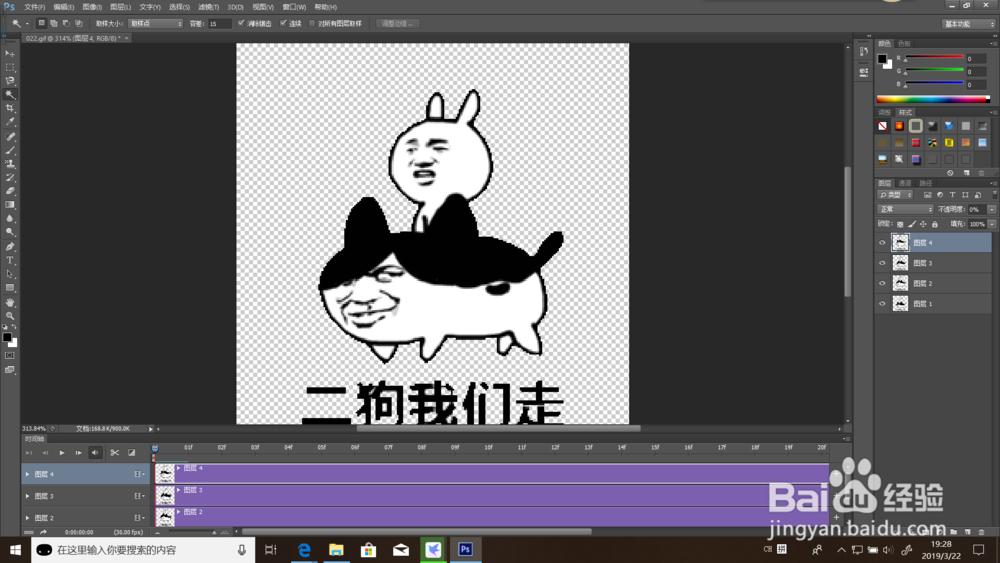Click lock transparent pixels icon

tap(900, 224)
